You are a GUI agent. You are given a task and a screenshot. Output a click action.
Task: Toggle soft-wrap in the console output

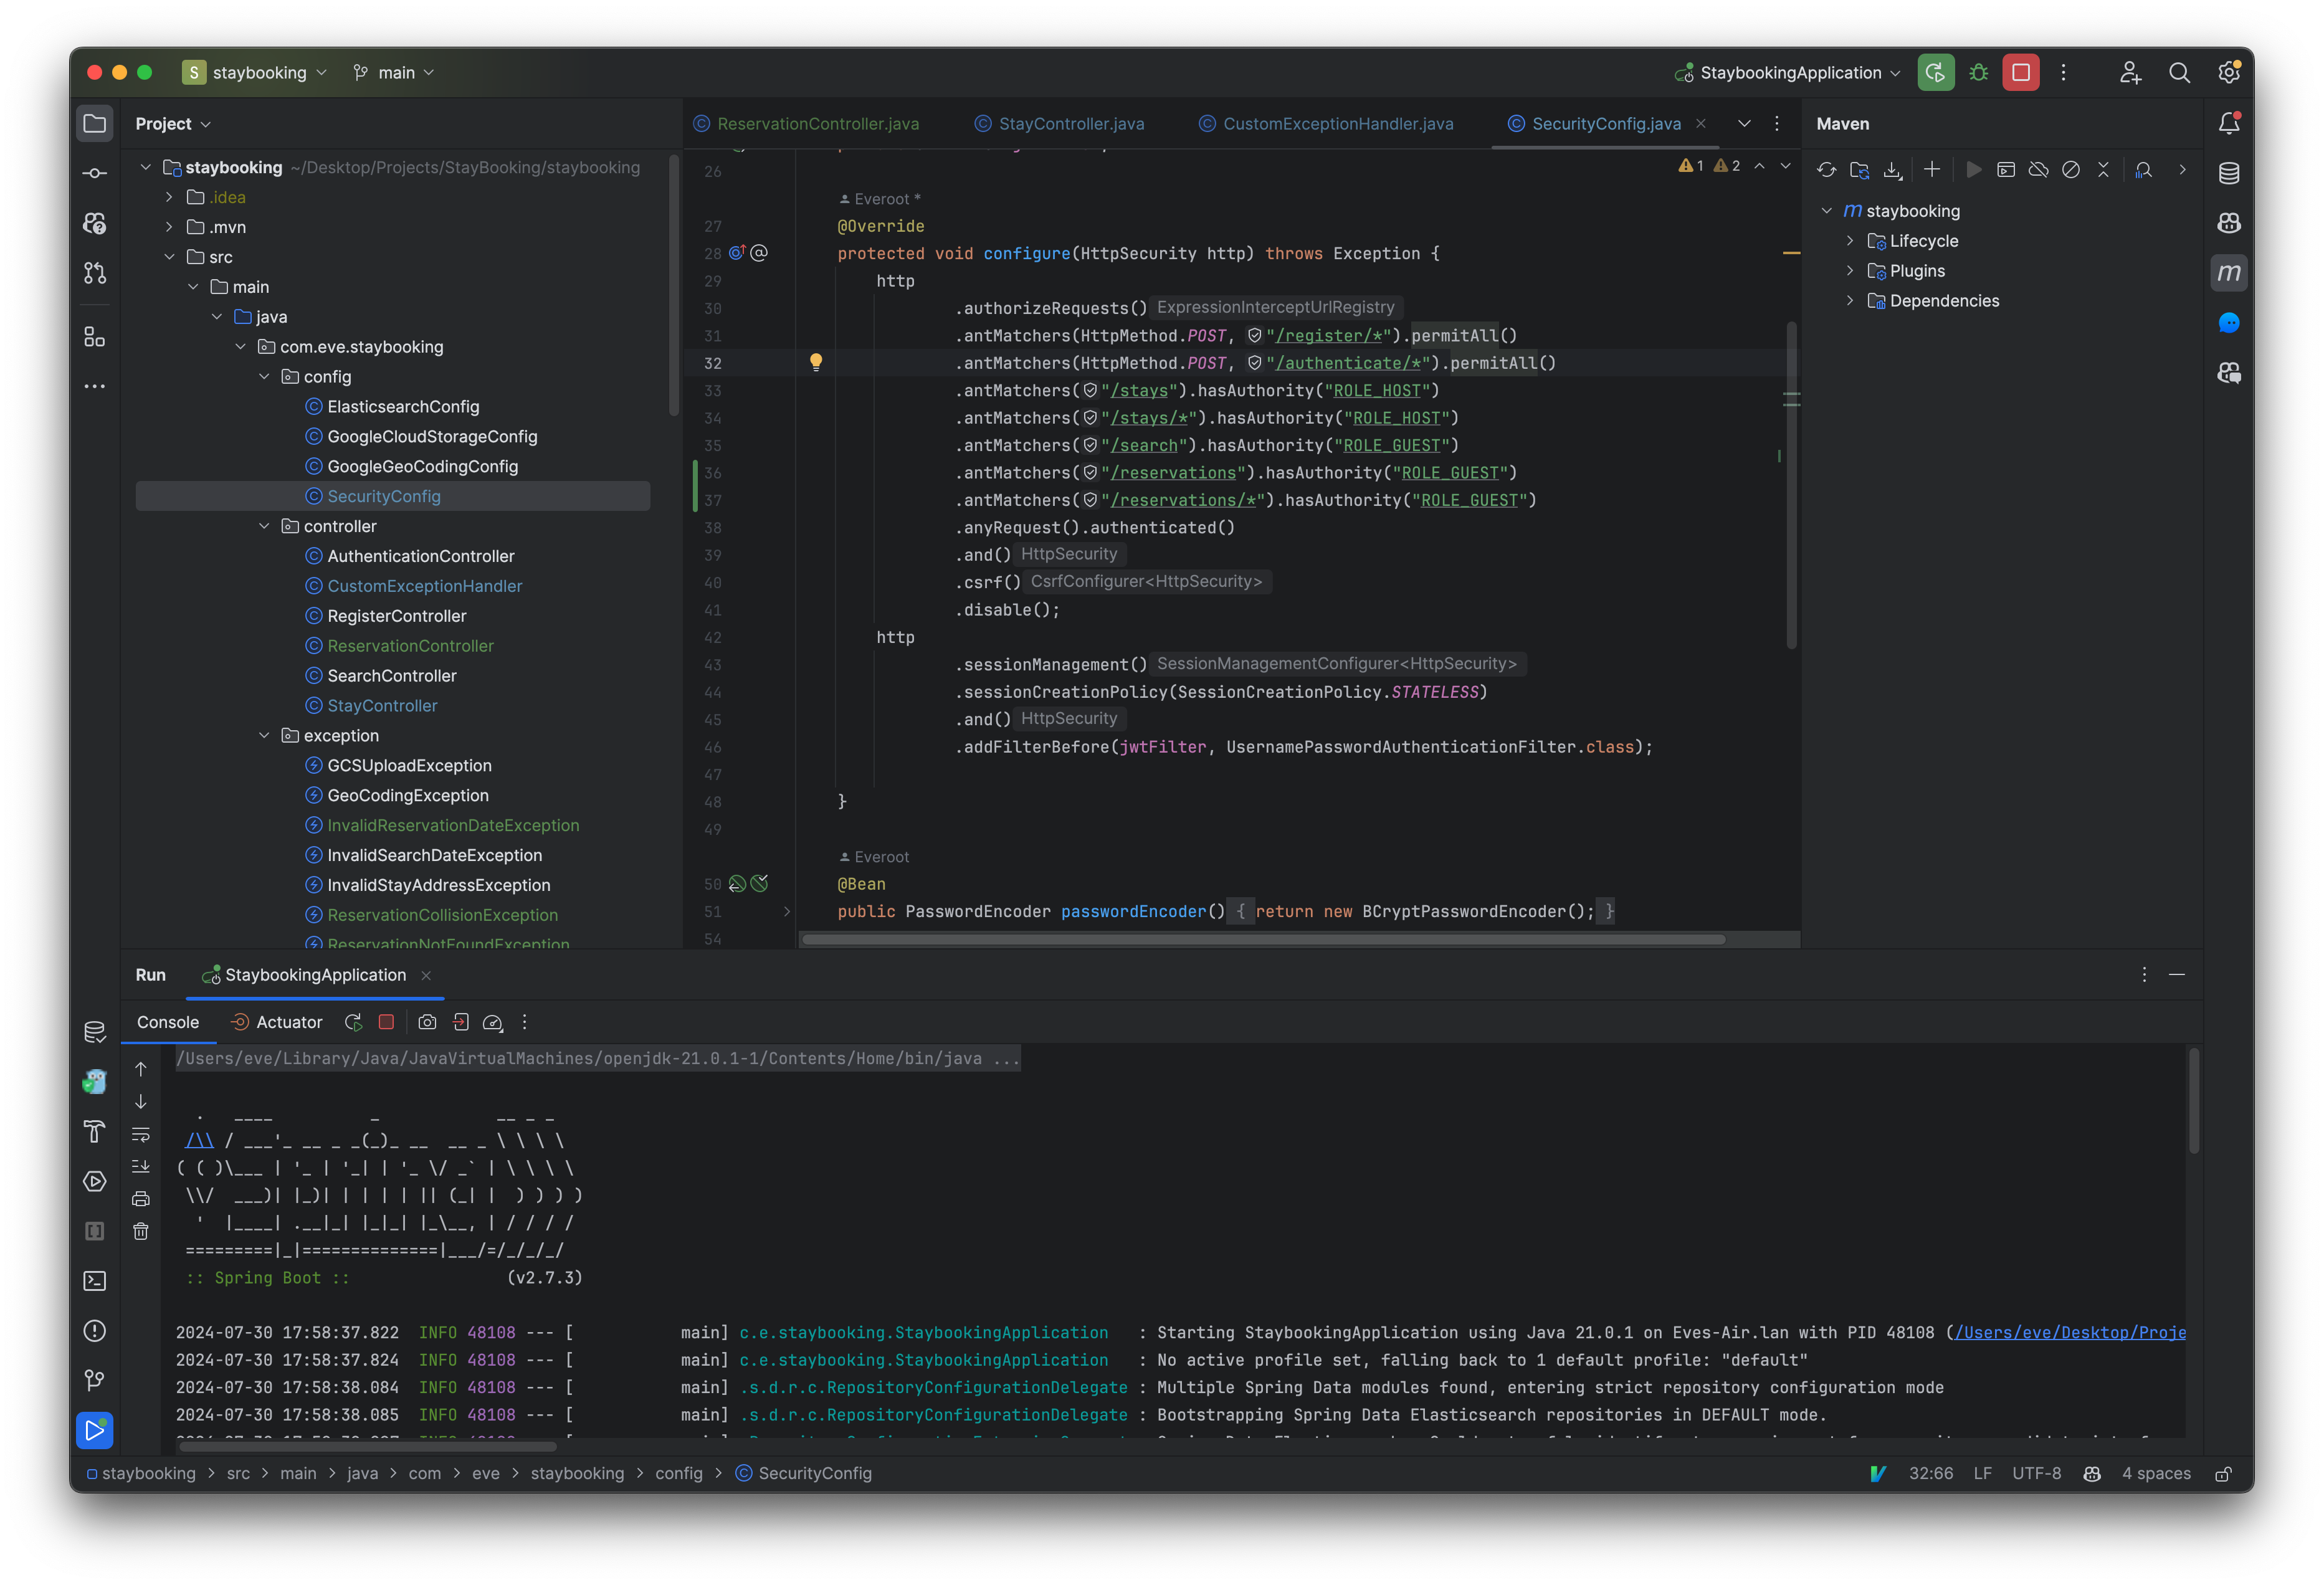coord(141,1134)
